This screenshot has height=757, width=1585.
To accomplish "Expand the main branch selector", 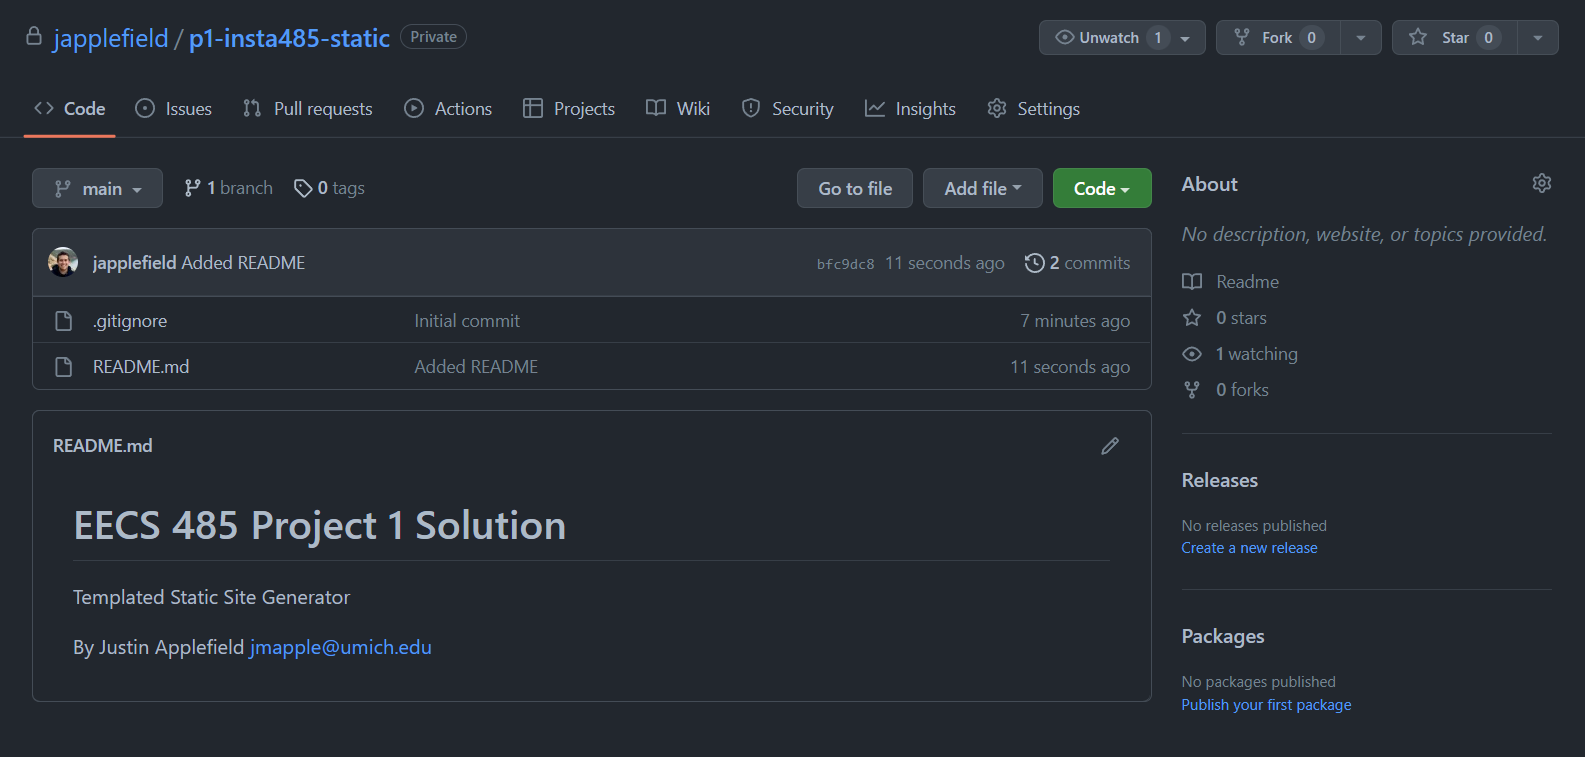I will [x=97, y=188].
